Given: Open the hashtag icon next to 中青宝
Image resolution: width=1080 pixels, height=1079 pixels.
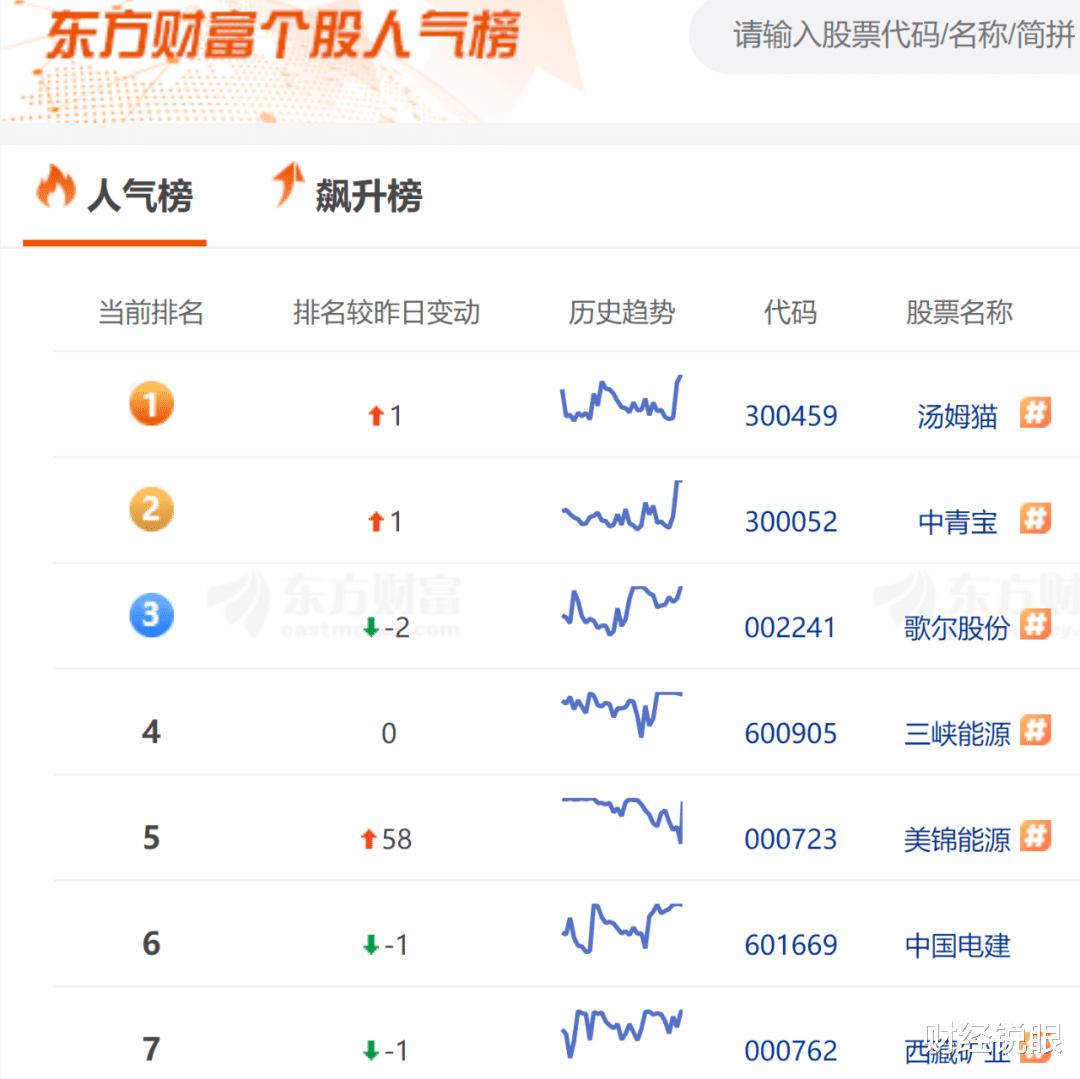Looking at the screenshot, I should click(1035, 518).
